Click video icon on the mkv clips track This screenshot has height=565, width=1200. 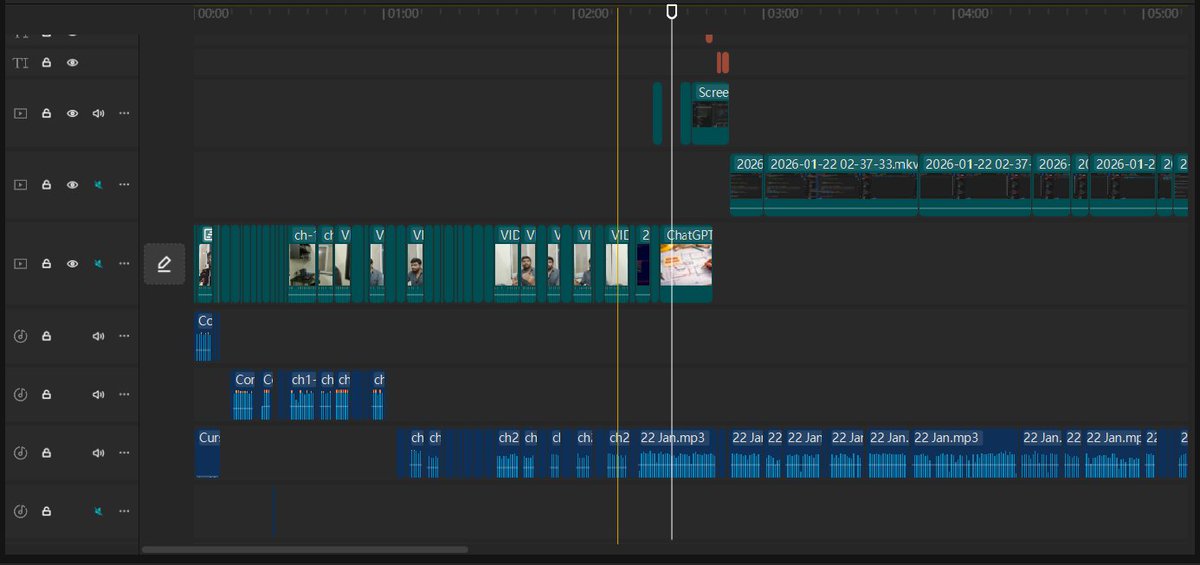20,185
